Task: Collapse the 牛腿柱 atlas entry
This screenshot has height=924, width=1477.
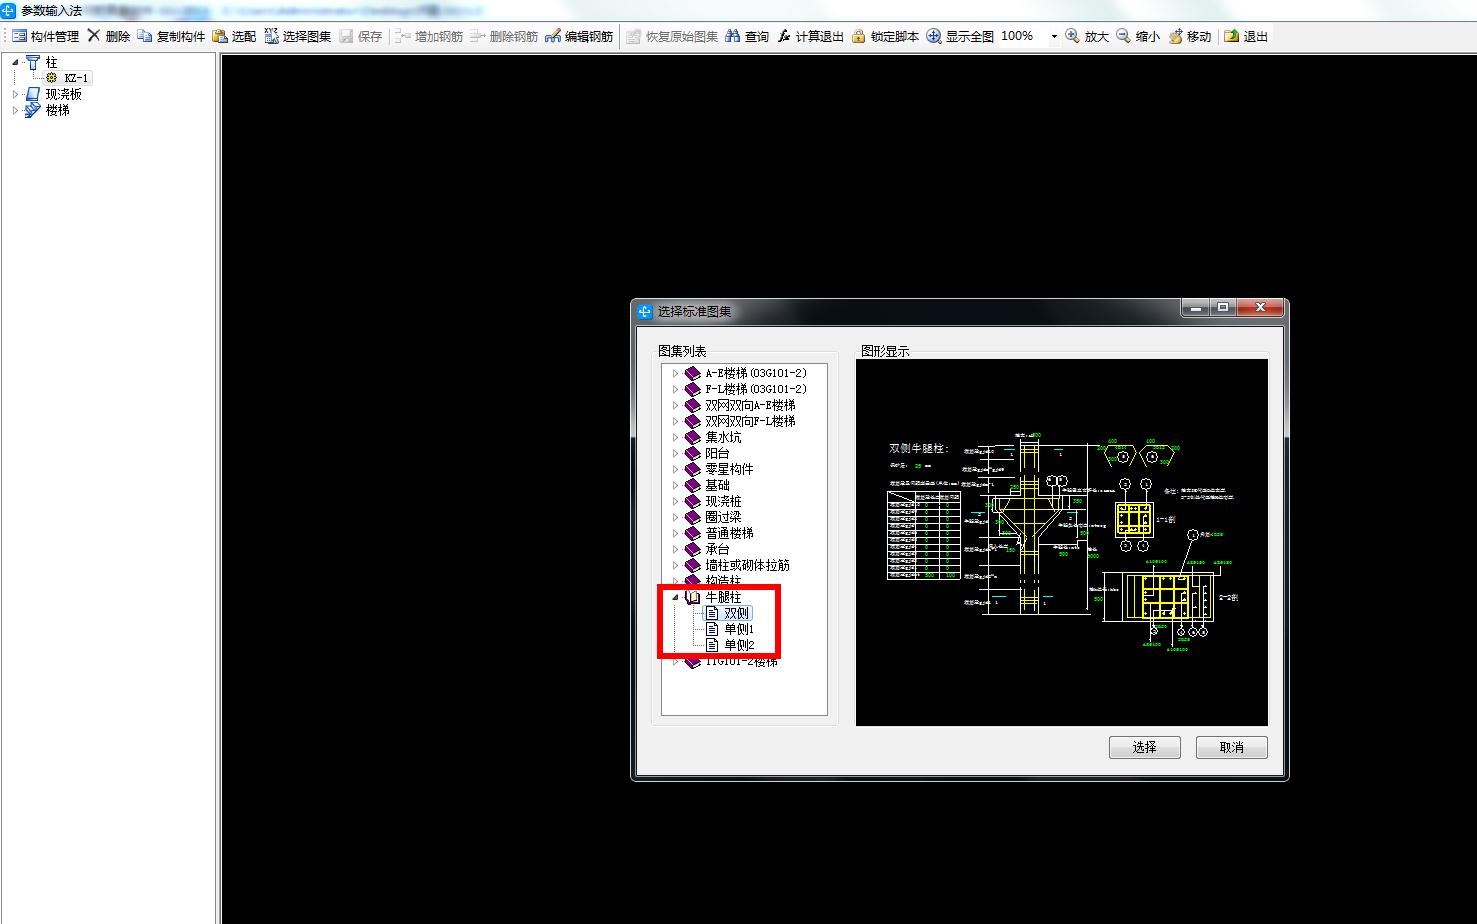Action: [x=675, y=597]
